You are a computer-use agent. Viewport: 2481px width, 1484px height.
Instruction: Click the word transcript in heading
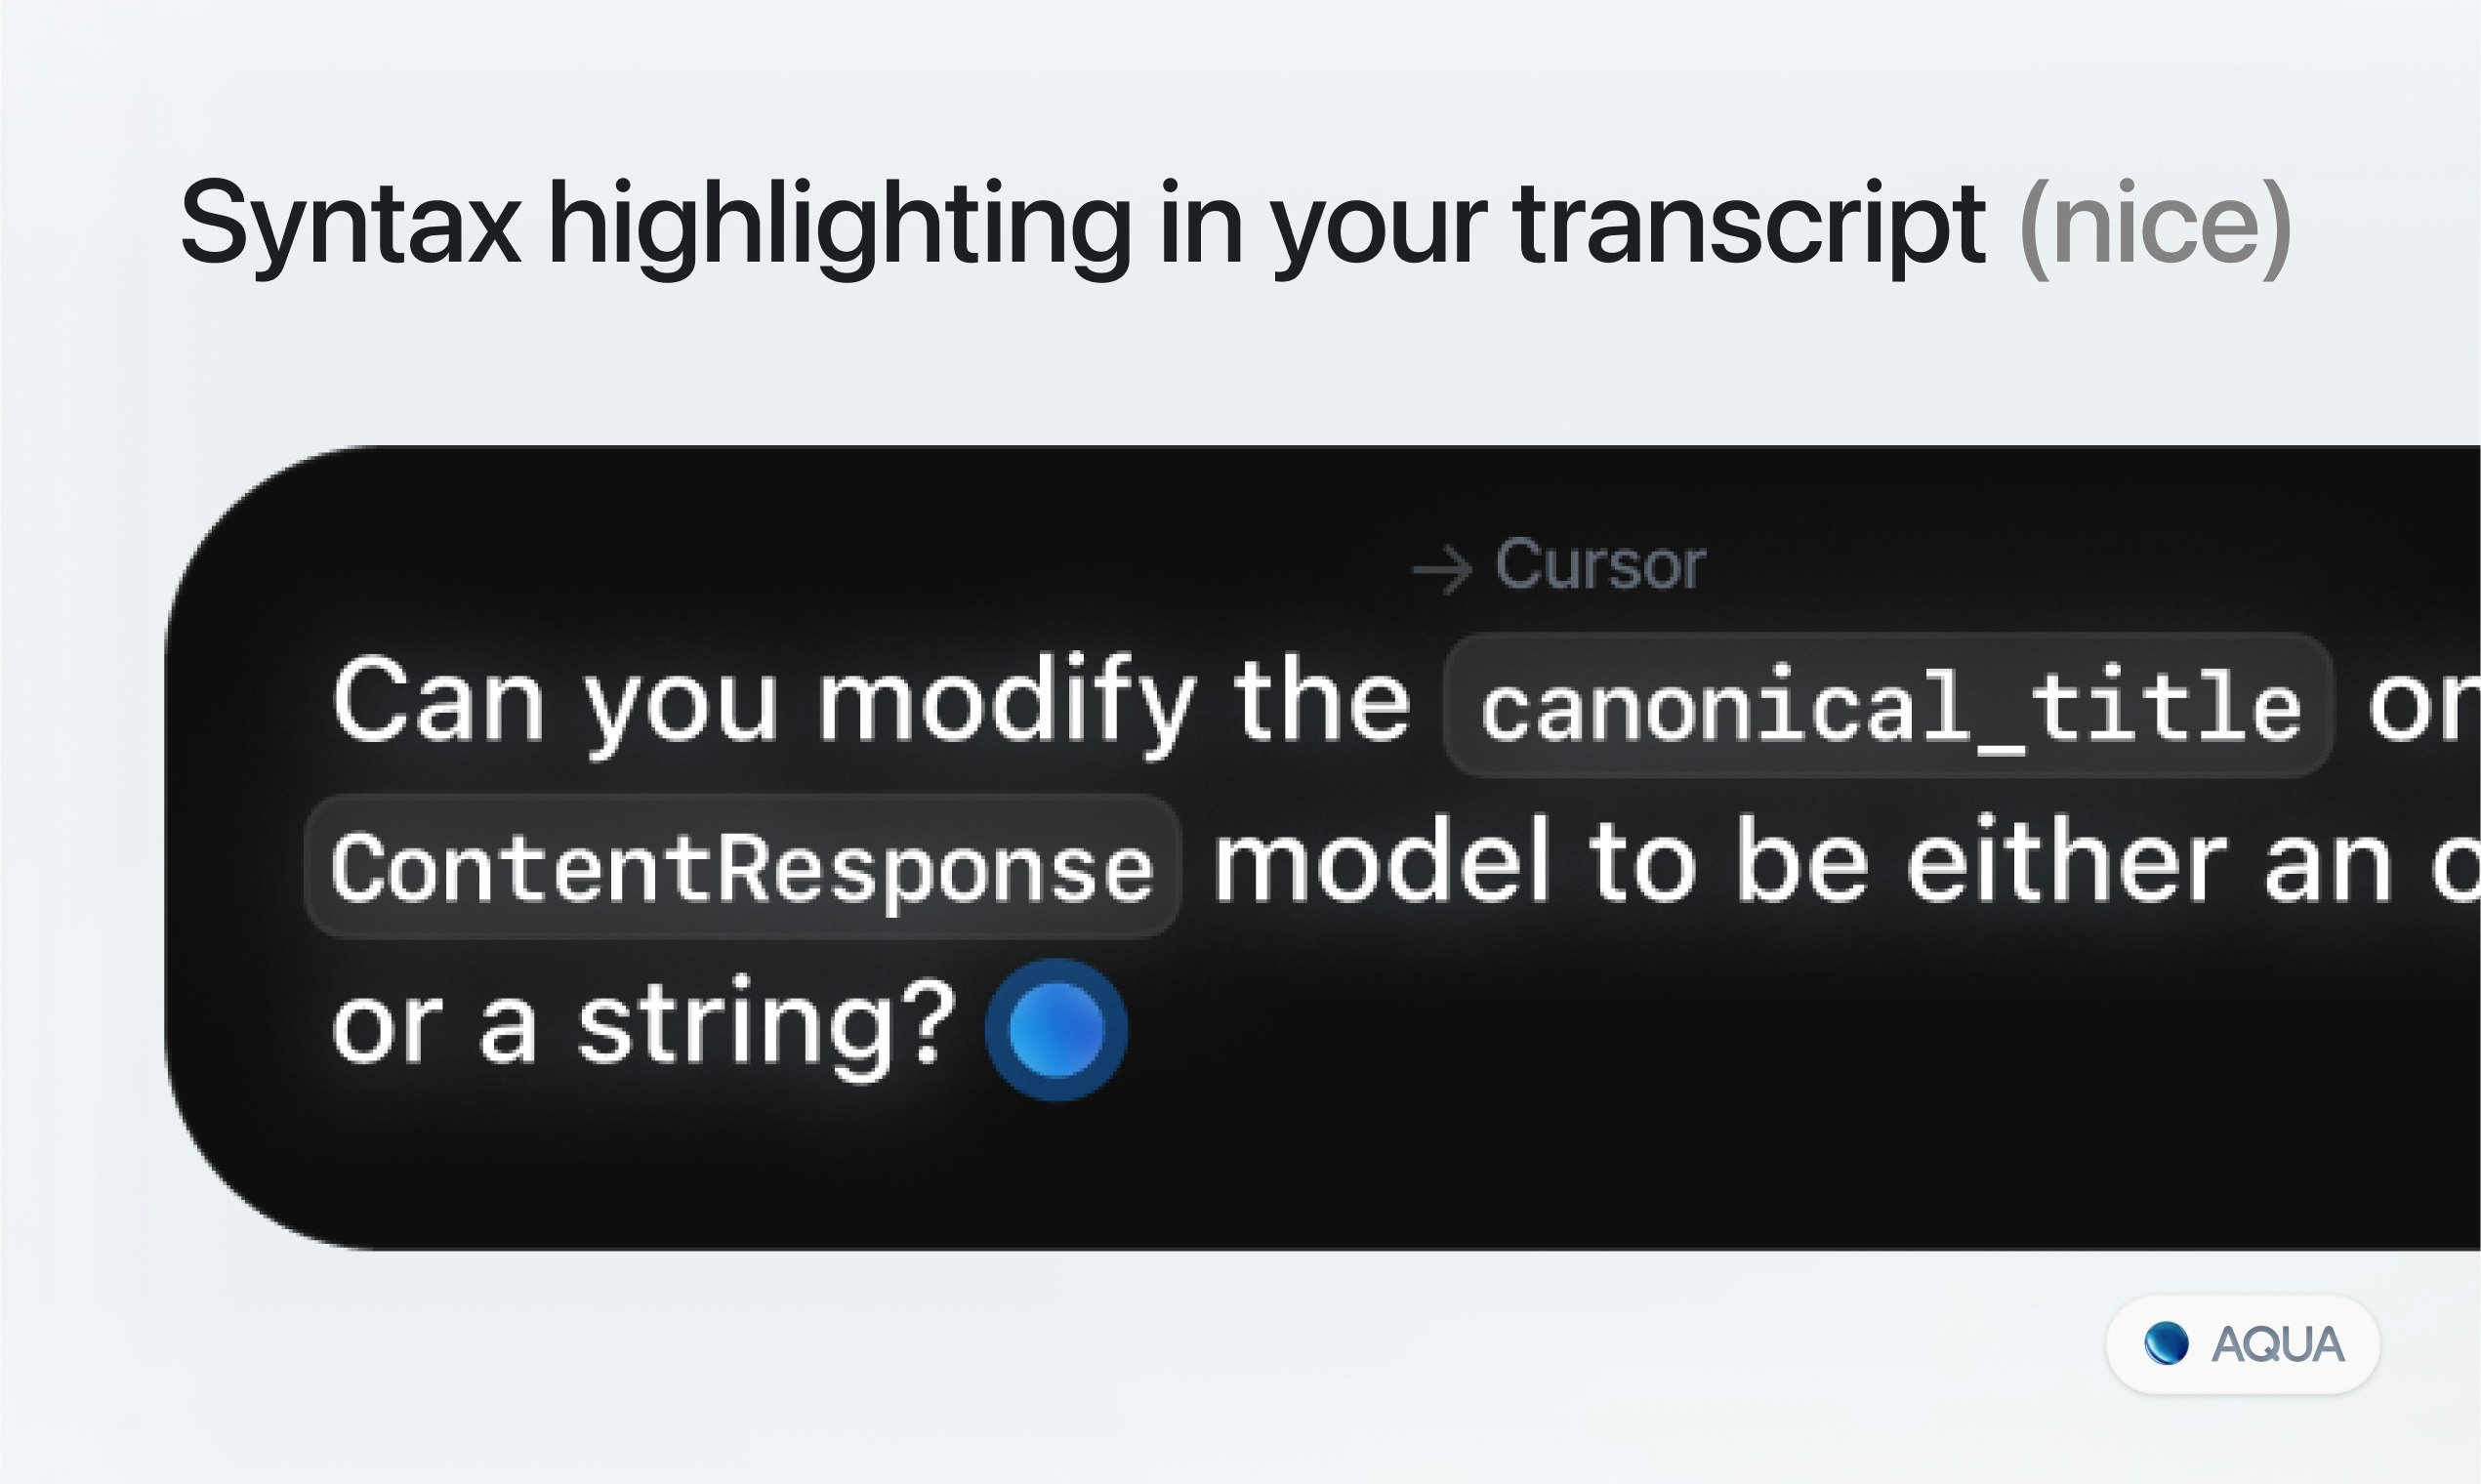[1750, 224]
